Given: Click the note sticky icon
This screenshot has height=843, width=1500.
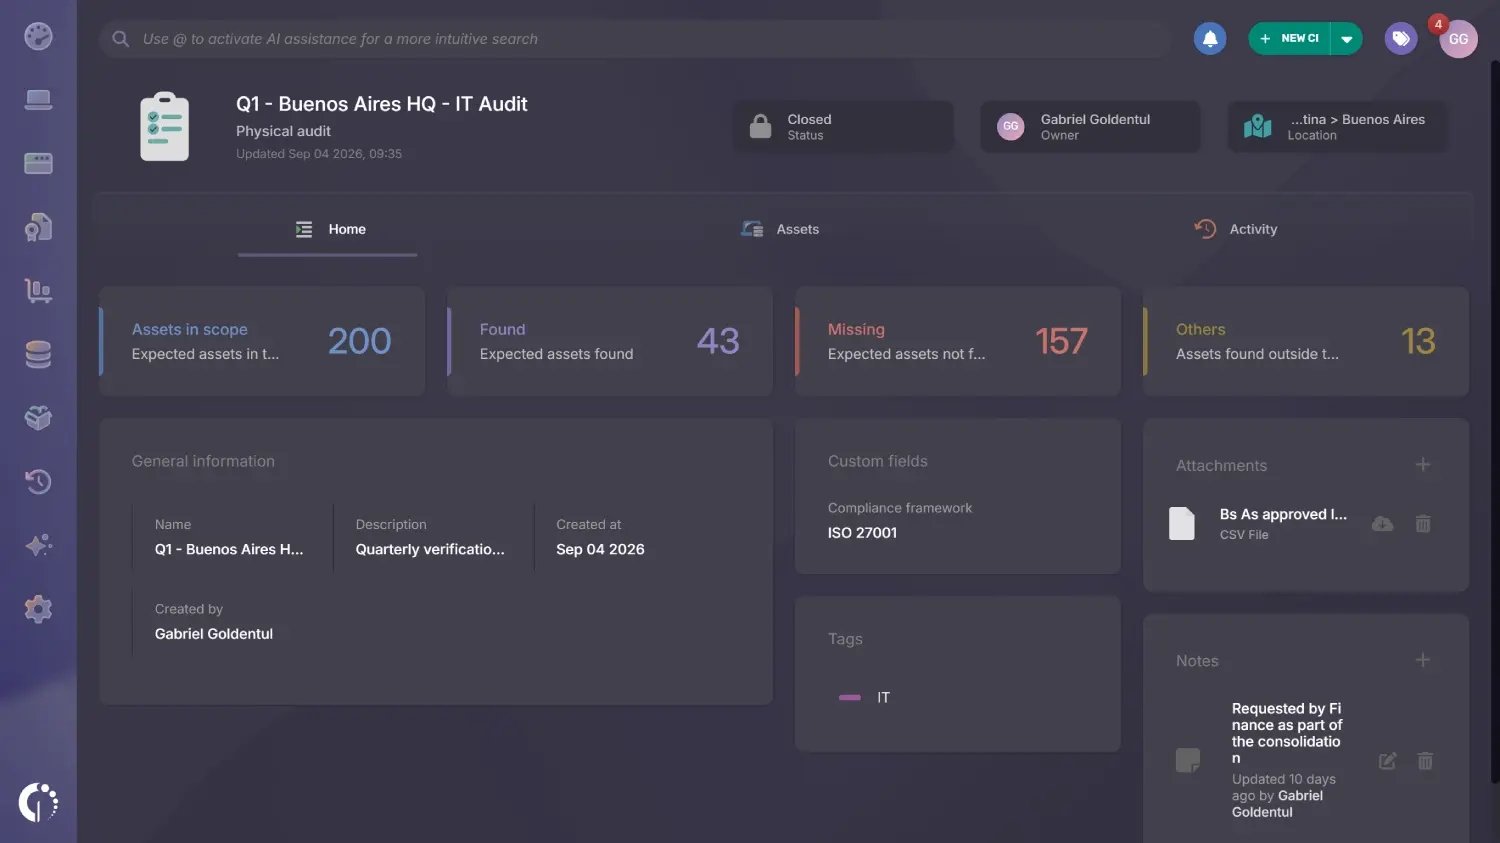Looking at the screenshot, I should coord(1188,760).
